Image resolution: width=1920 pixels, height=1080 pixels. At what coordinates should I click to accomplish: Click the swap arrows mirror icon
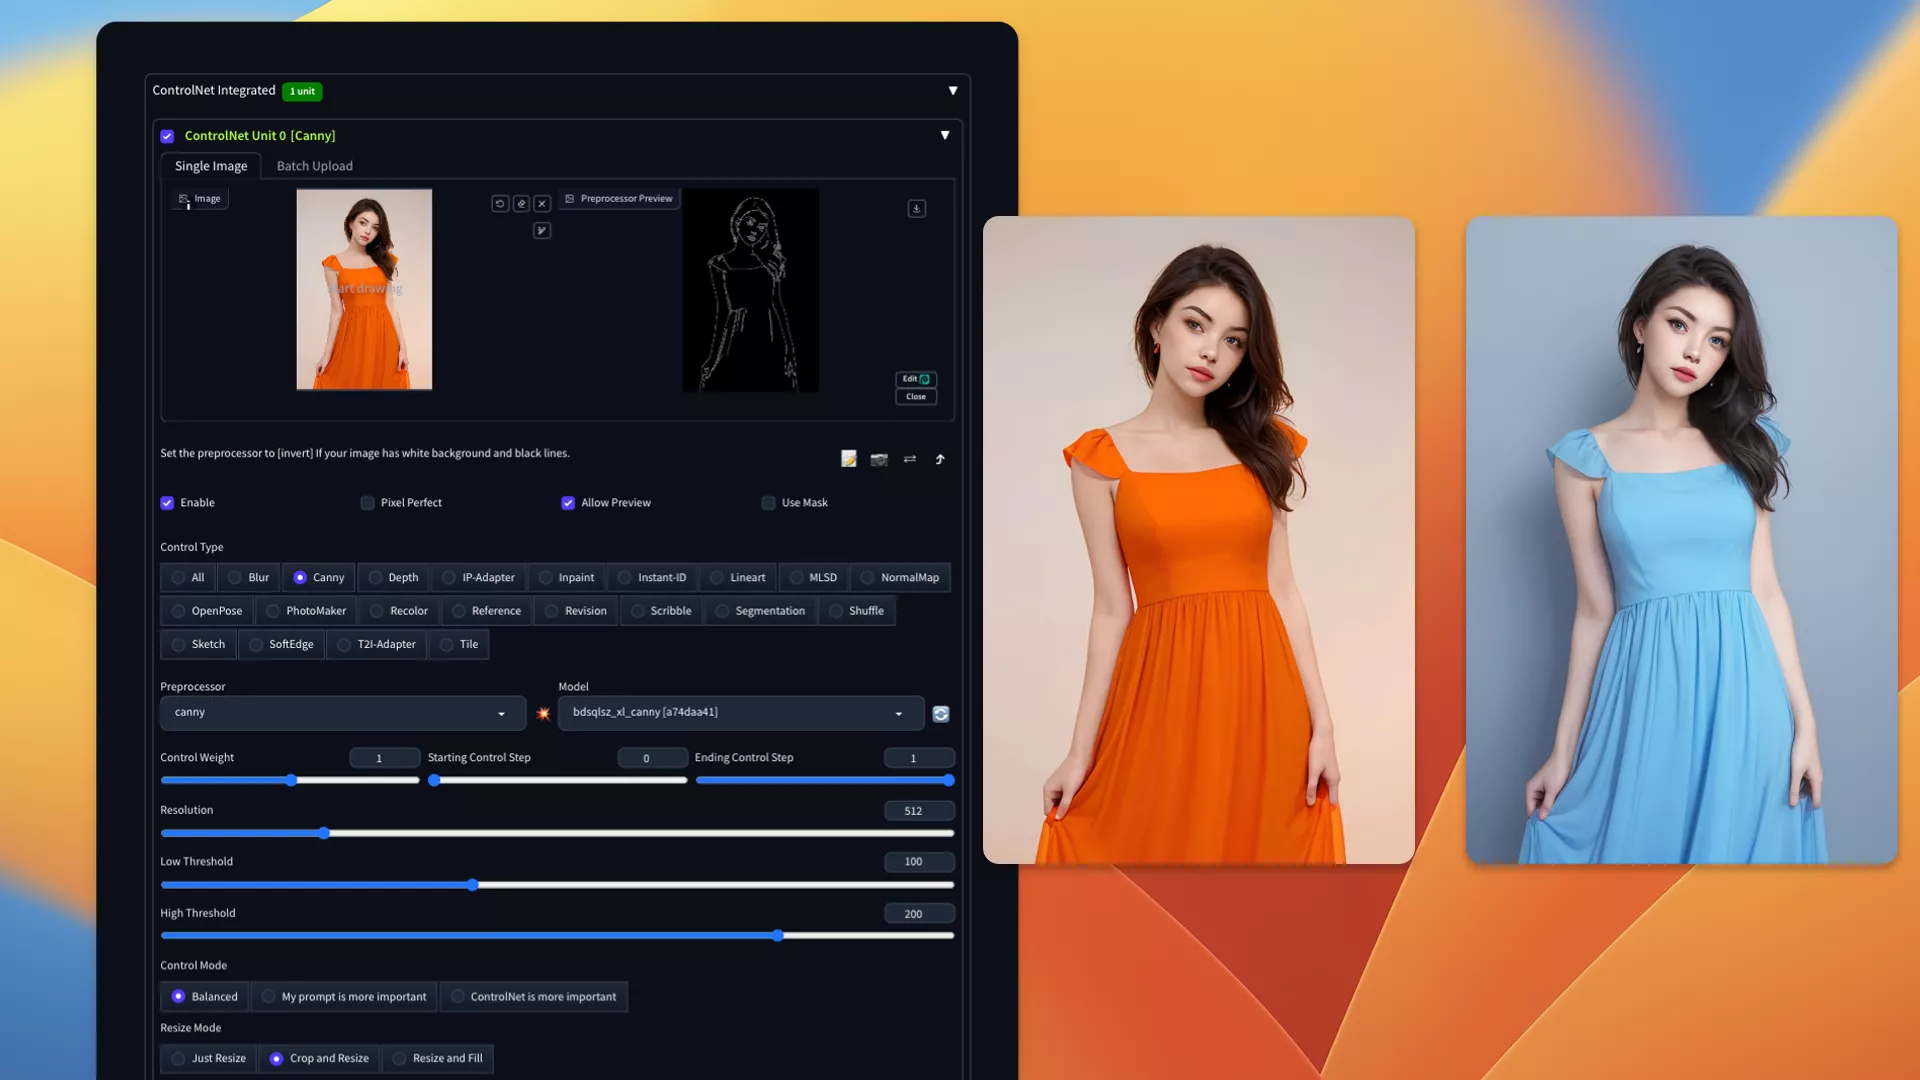coord(910,459)
